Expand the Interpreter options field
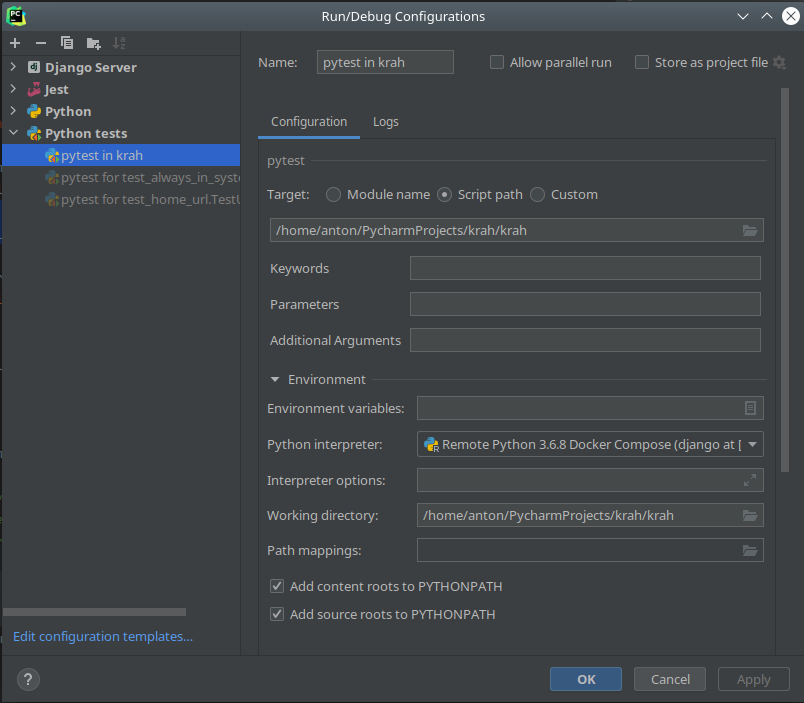 click(750, 480)
